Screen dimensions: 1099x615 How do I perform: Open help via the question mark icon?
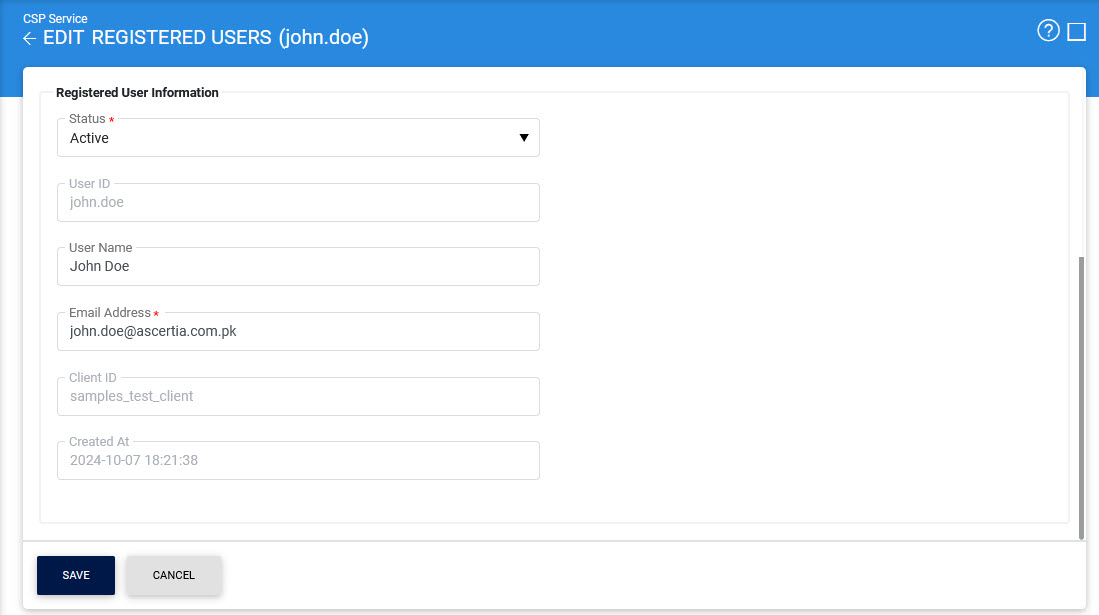click(x=1048, y=31)
